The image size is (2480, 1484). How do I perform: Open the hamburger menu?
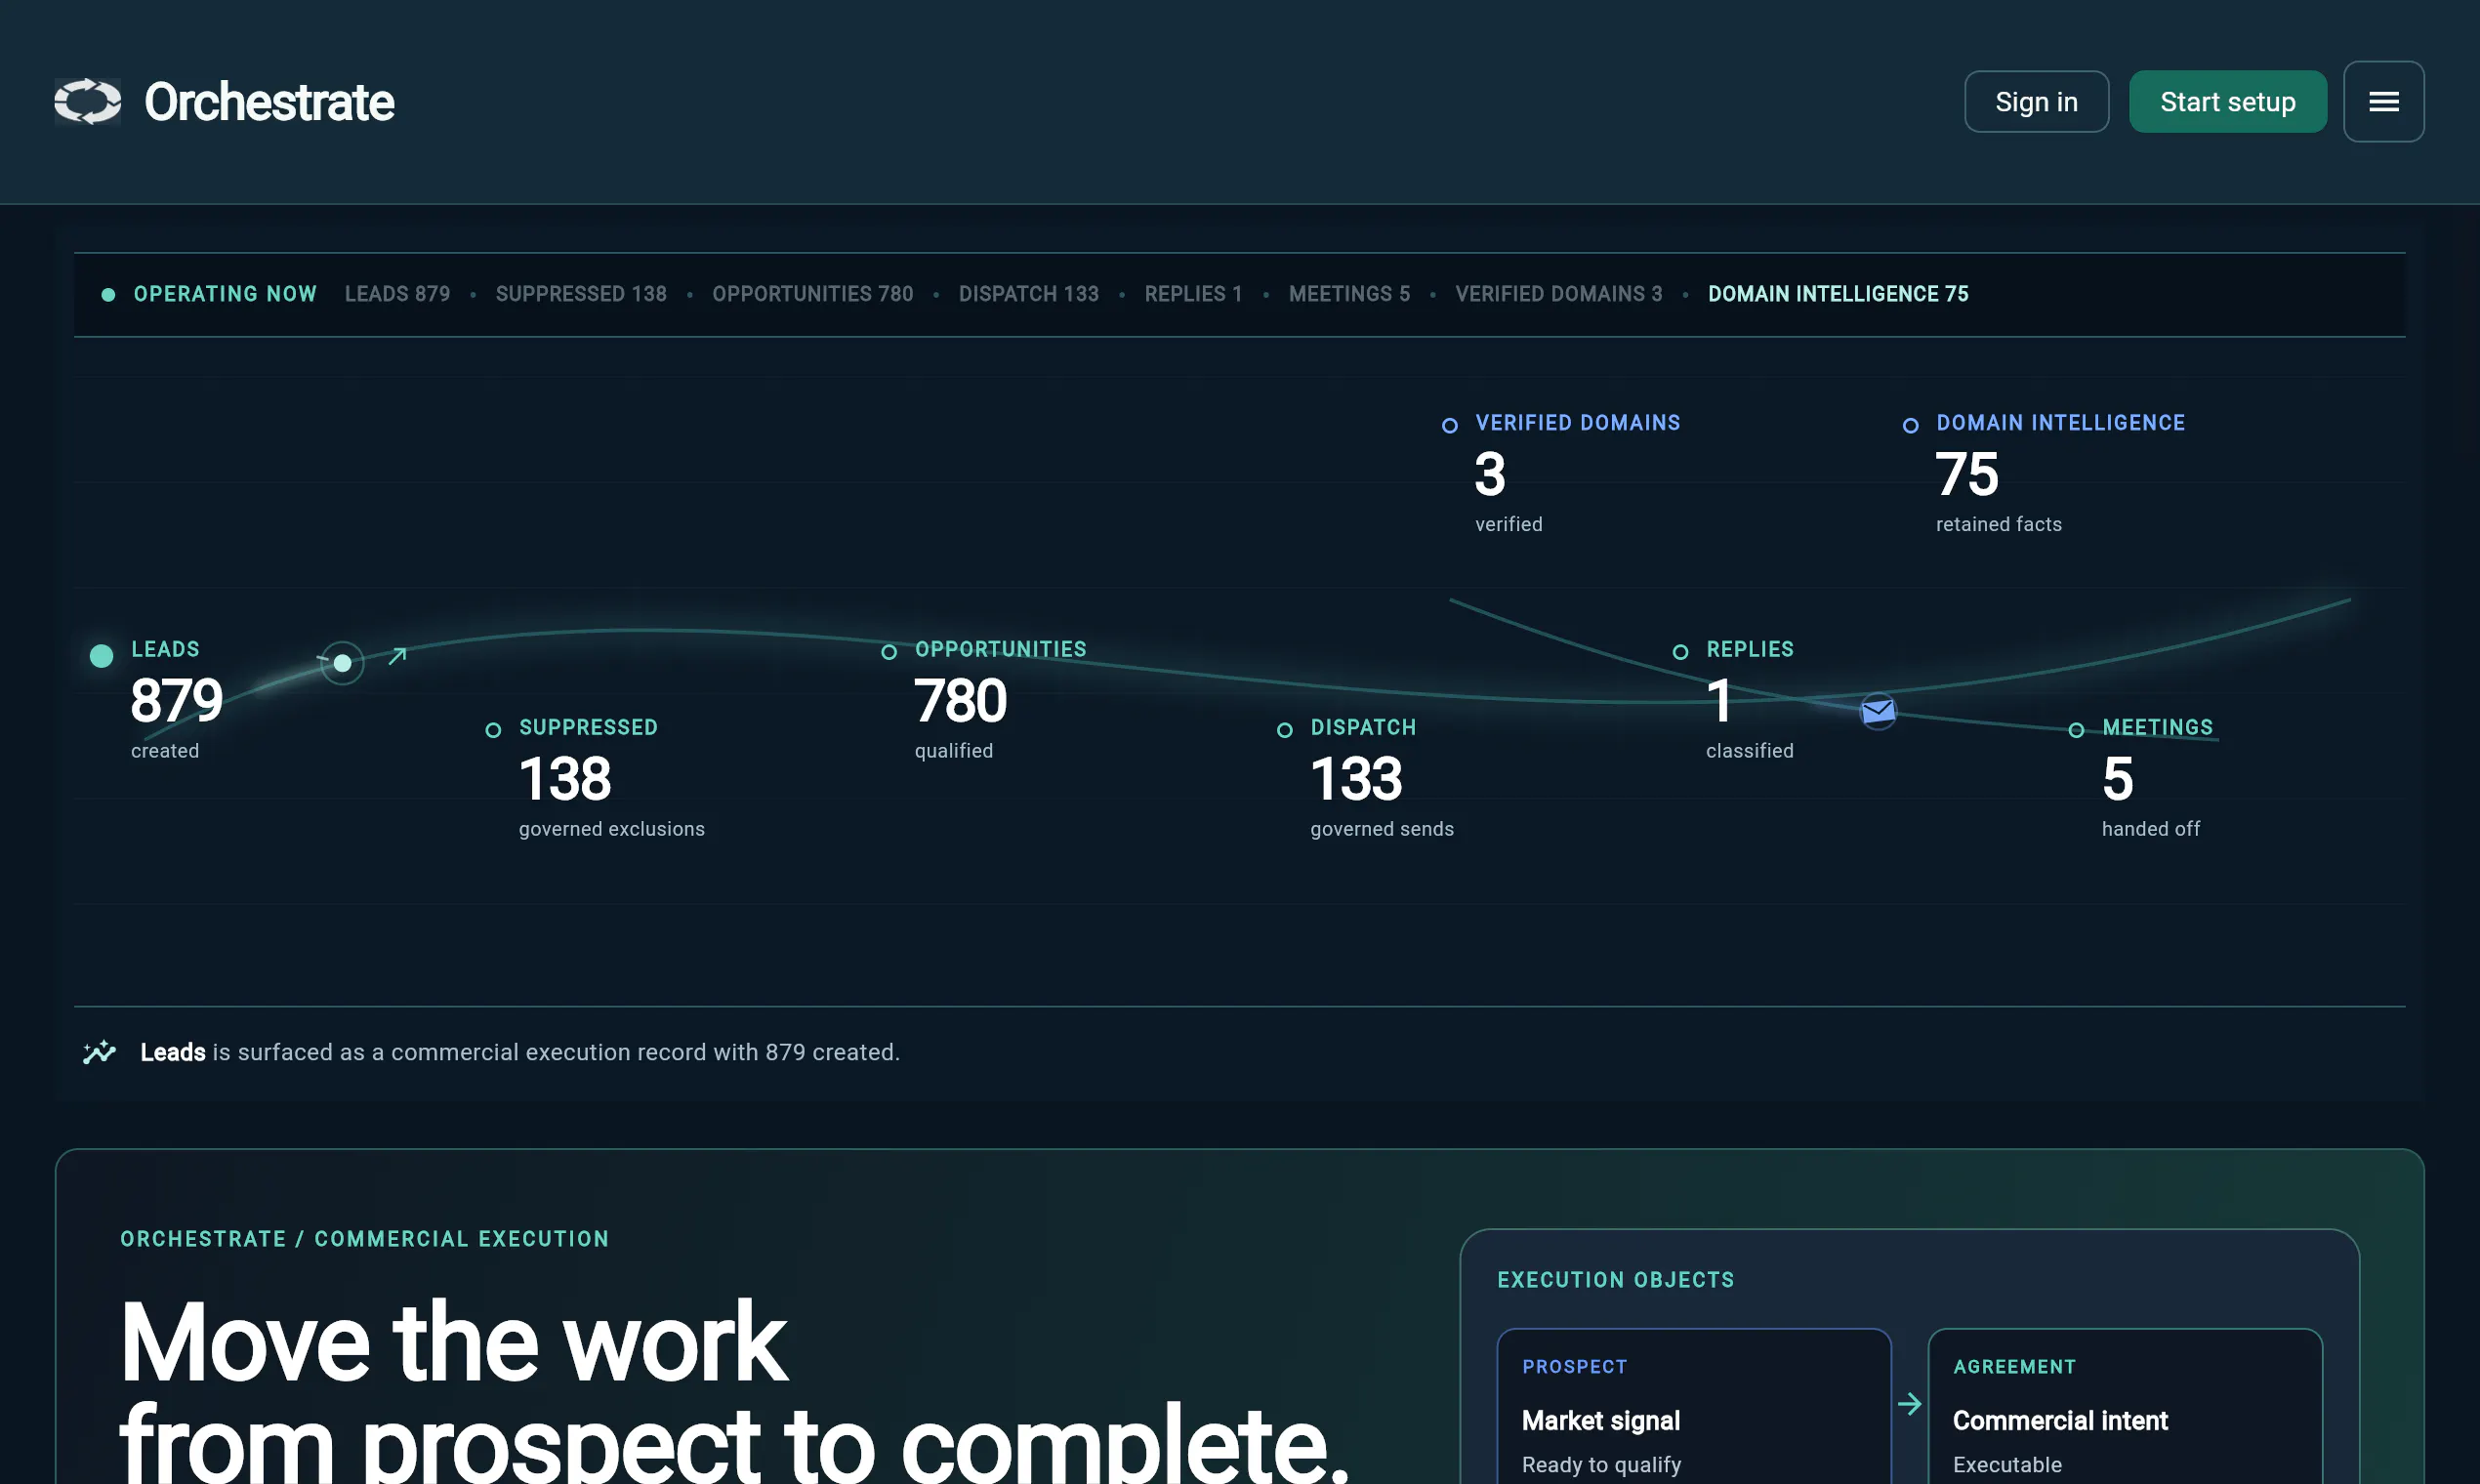click(x=2383, y=102)
